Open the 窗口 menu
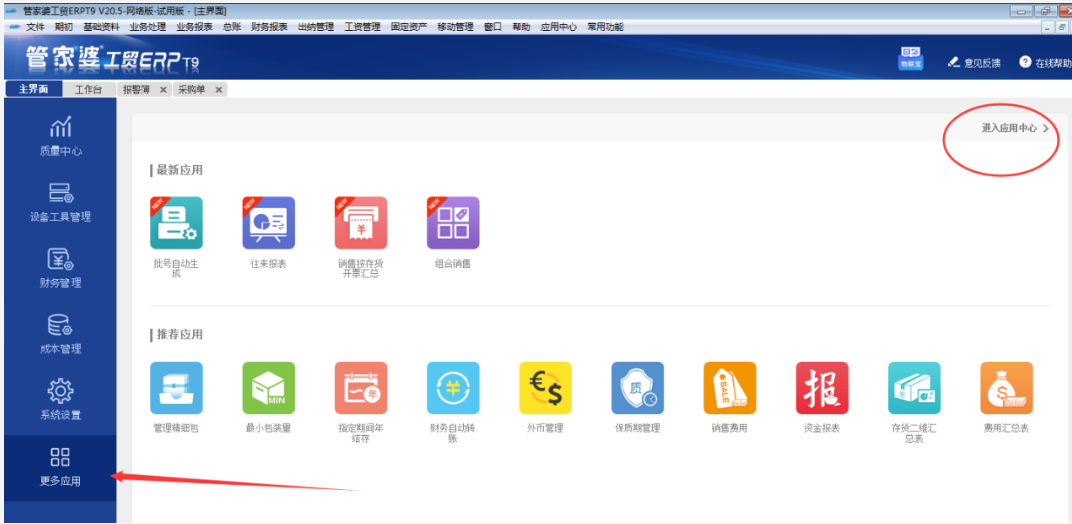Viewport: 1072px width, 524px height. [x=493, y=27]
